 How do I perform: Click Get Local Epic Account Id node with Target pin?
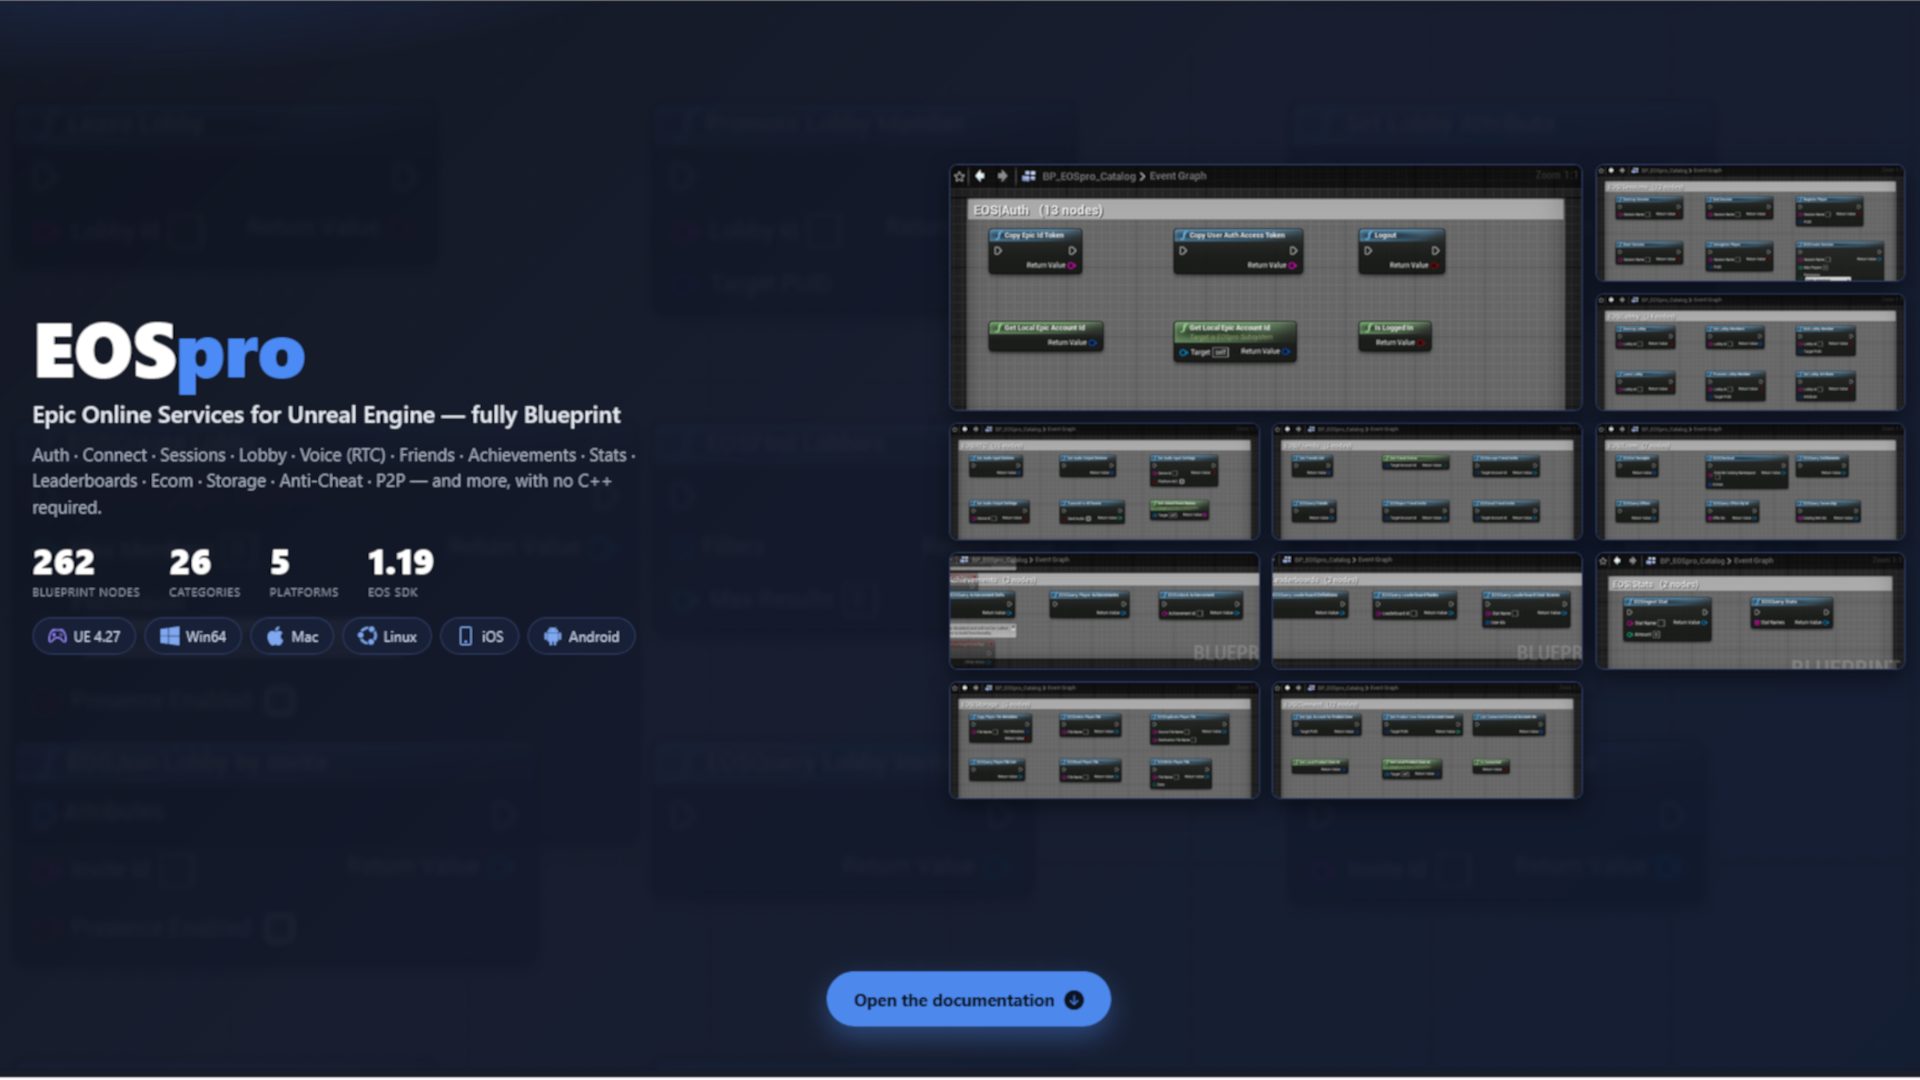pyautogui.click(x=1235, y=341)
